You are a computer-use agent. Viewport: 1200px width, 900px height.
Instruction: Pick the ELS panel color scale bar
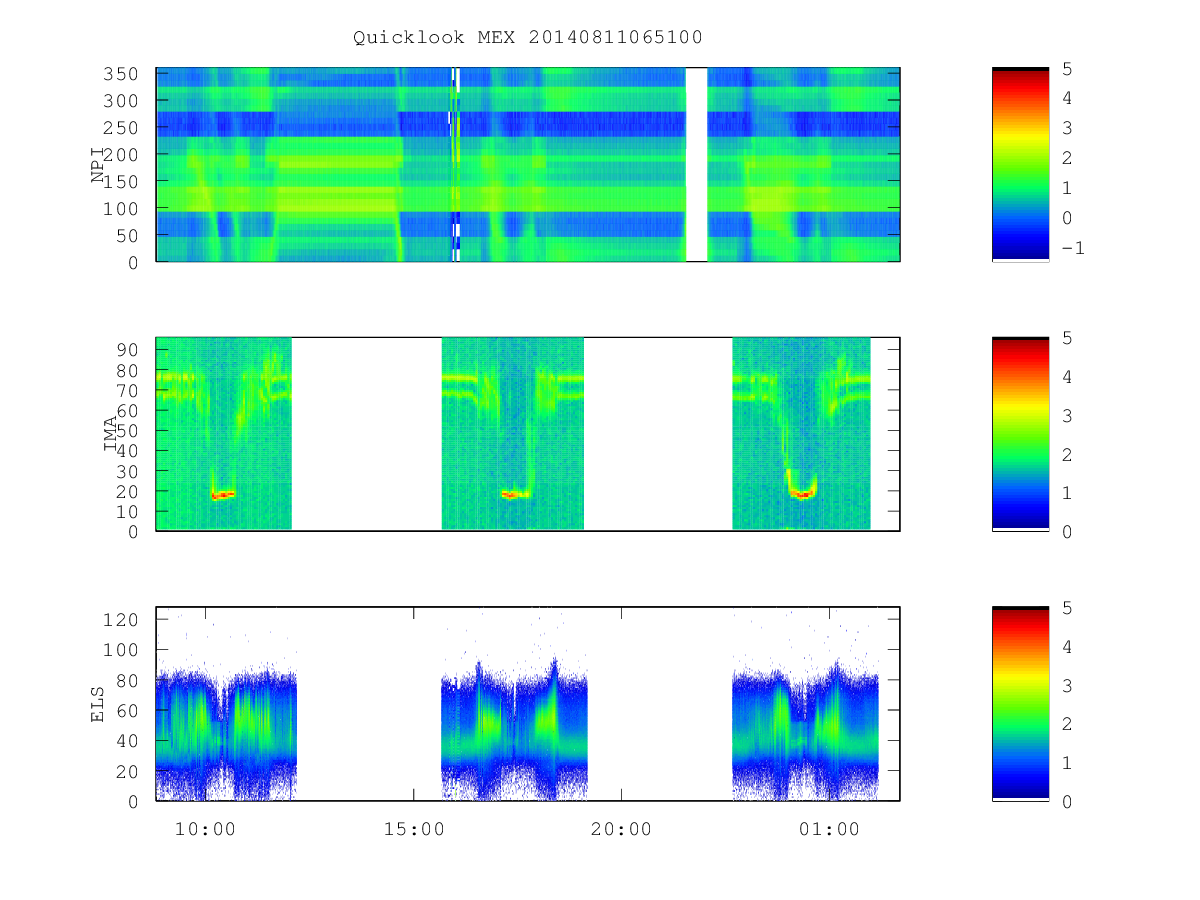pyautogui.click(x=1020, y=704)
